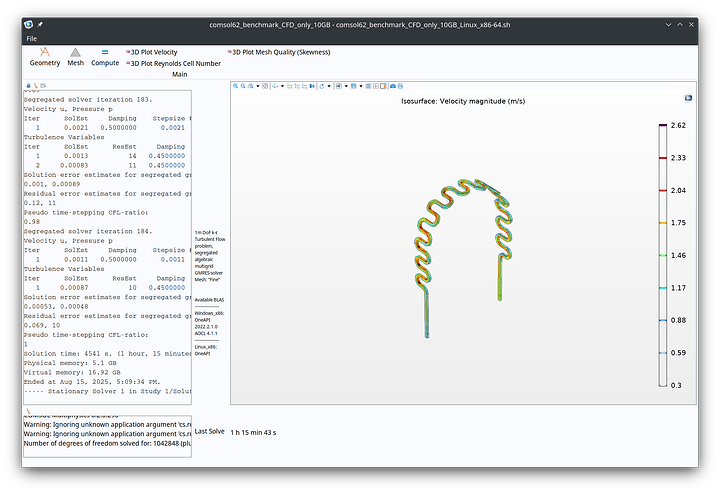This screenshot has width=720, height=492.
Task: Open 3D Plot Mesh Quality (Skewness)
Action: point(279,52)
